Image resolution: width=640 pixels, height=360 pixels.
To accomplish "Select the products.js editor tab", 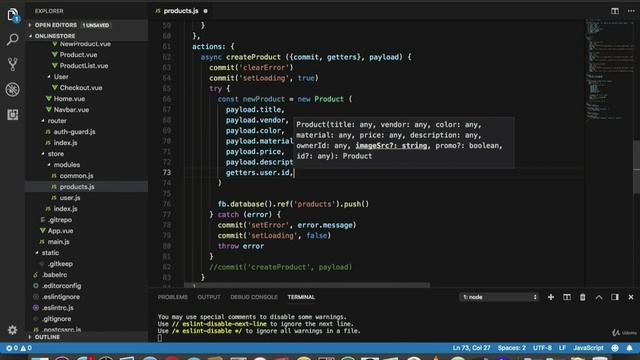I will (x=181, y=11).
